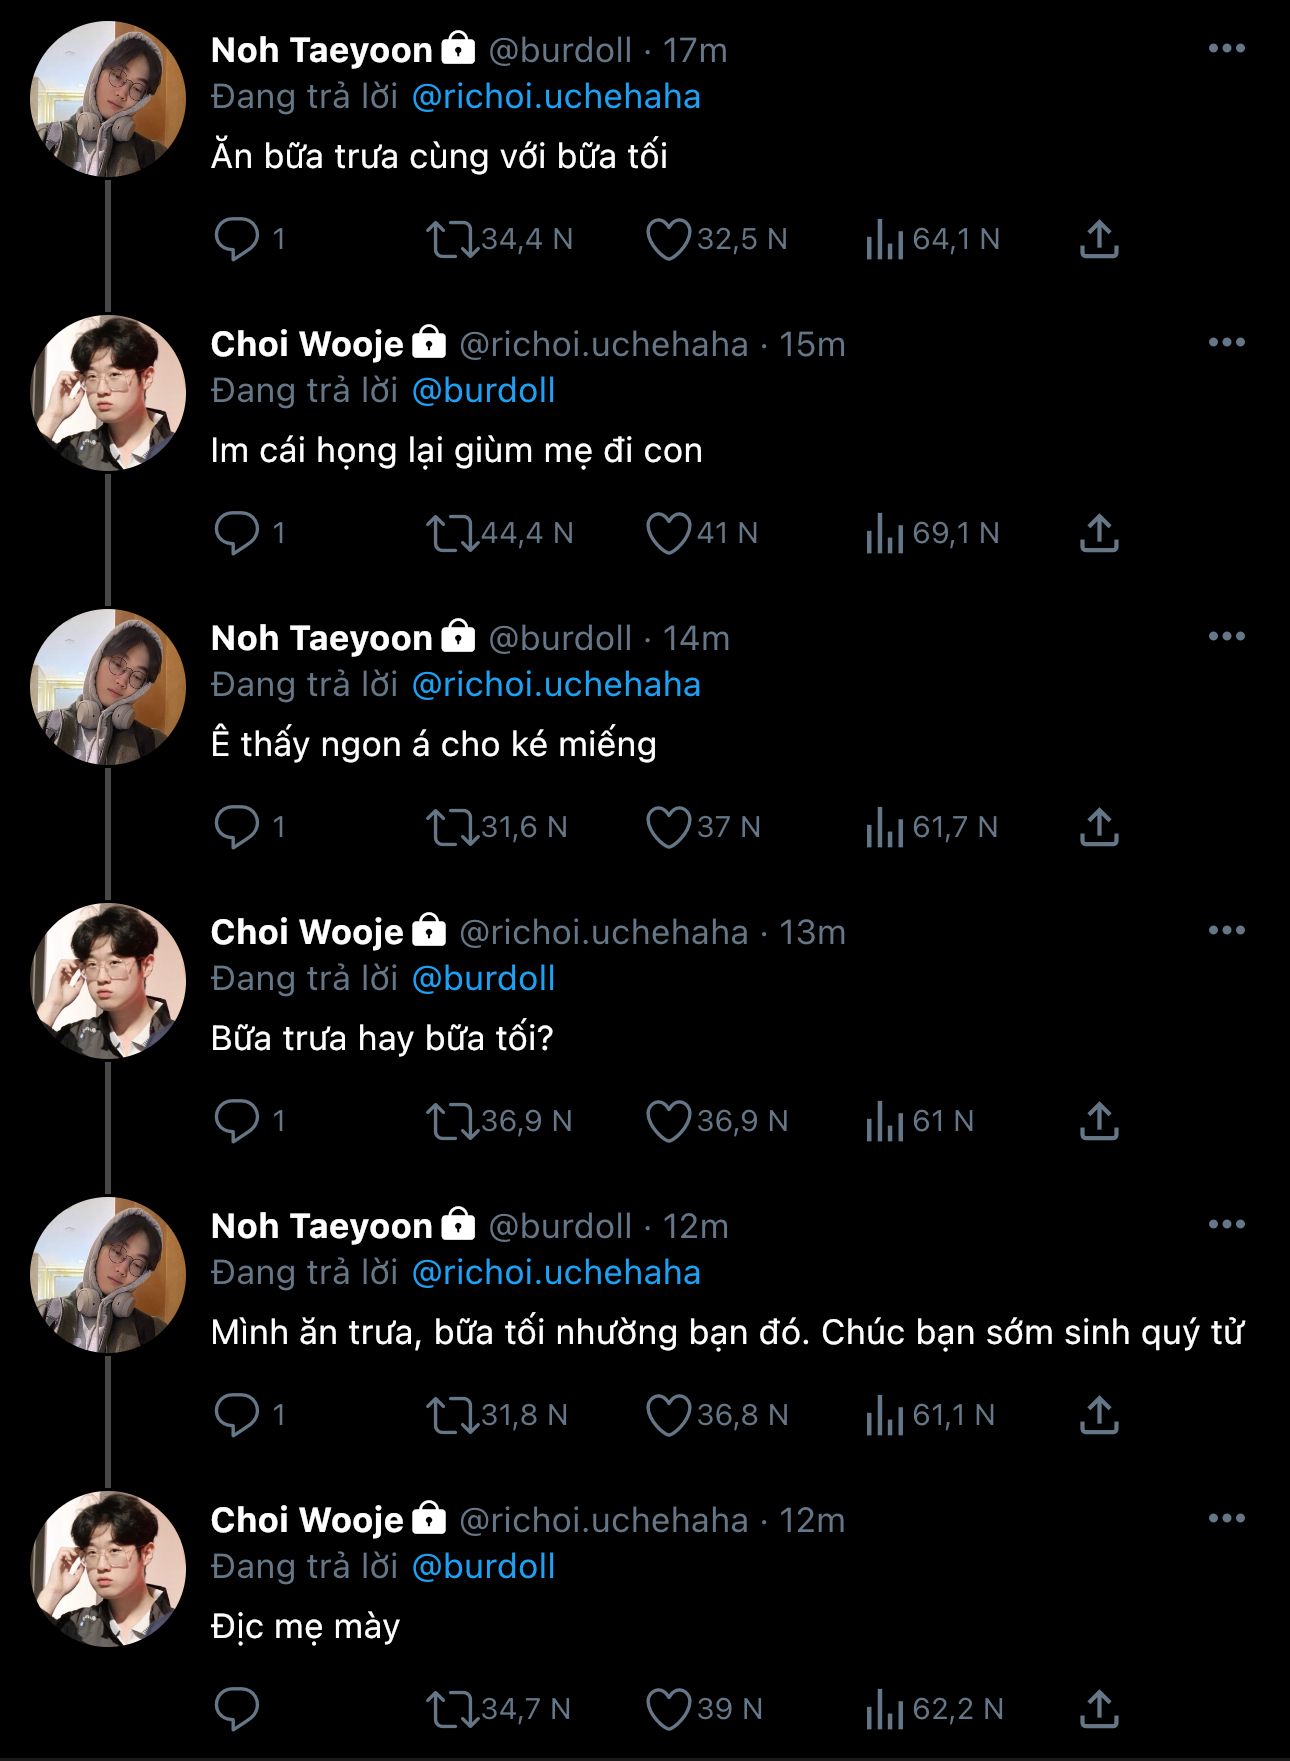Like the "Ê thấy ngon á cho ké miếng" tweet
1290x1761 pixels.
pyautogui.click(x=668, y=828)
